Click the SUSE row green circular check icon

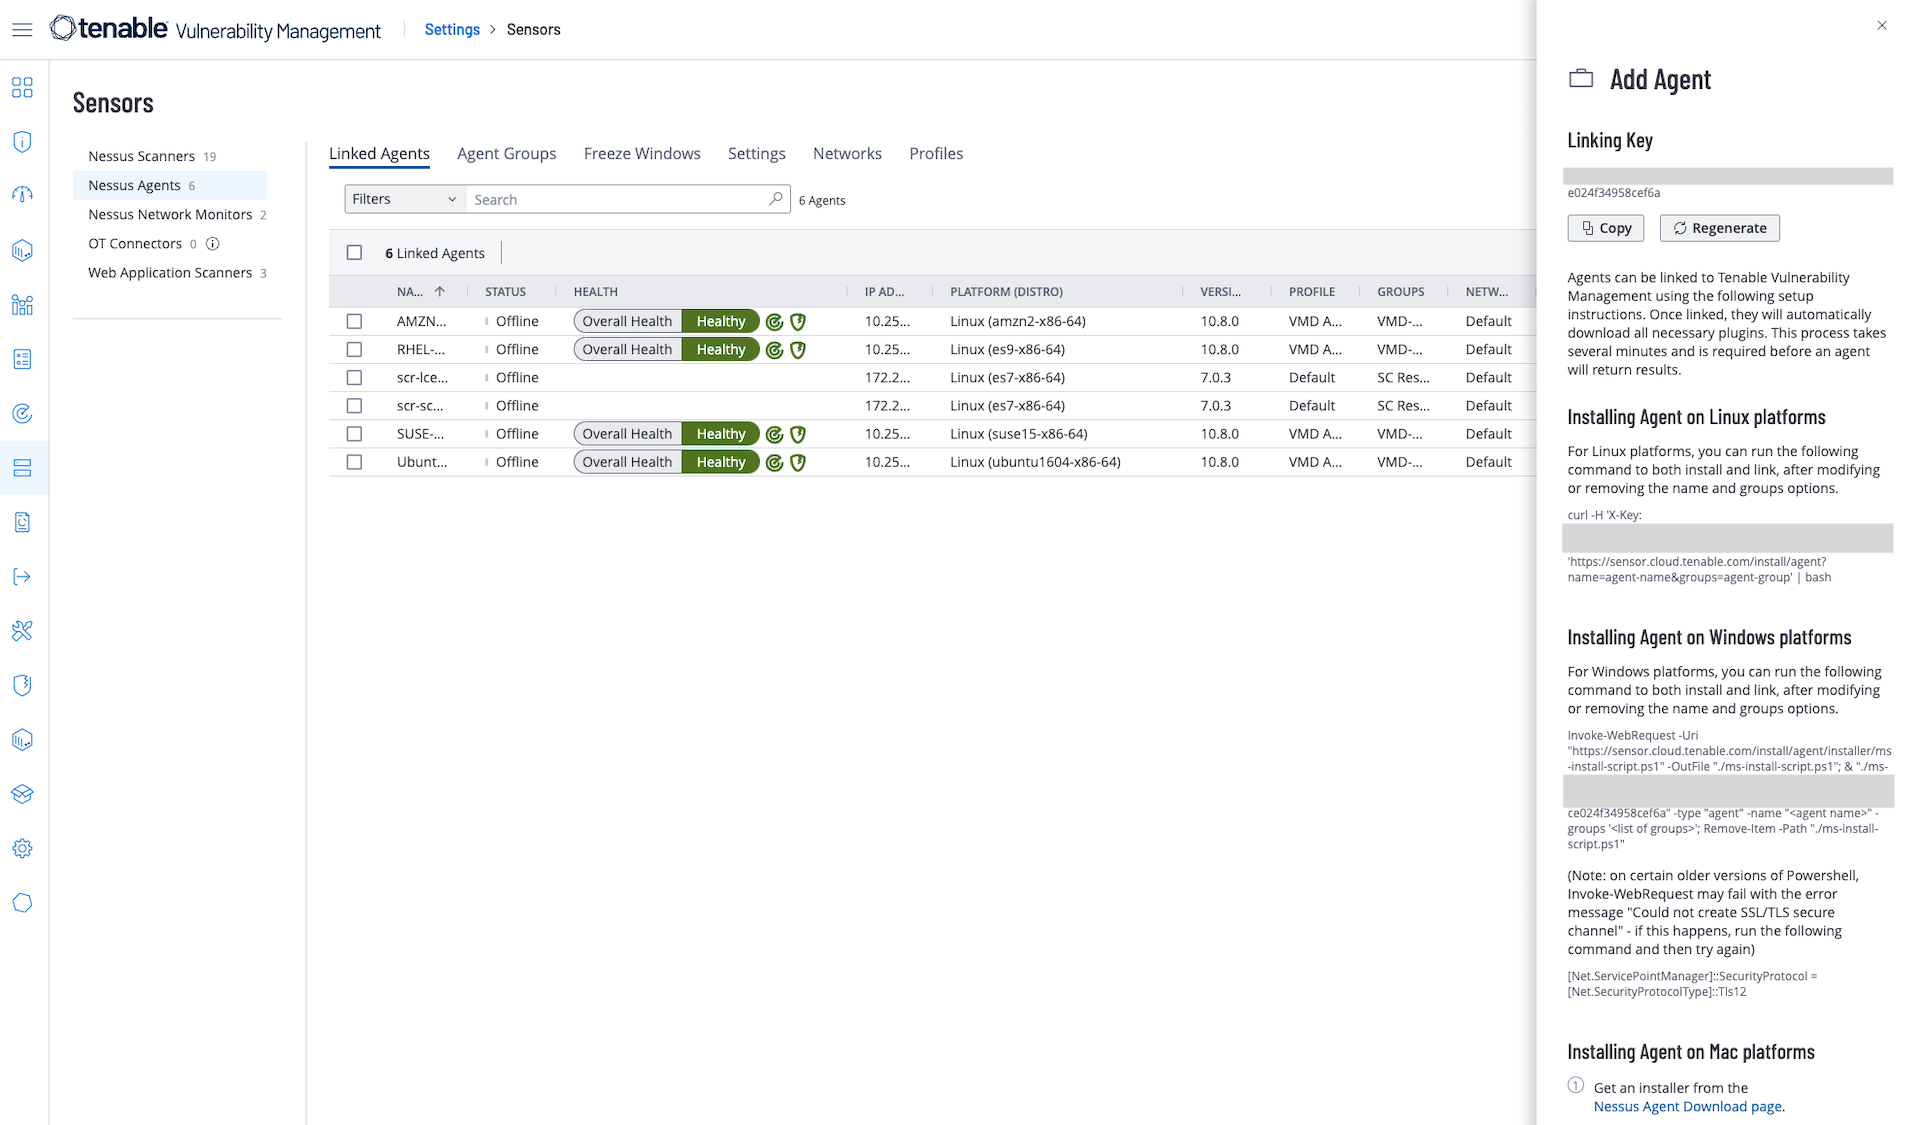tap(774, 434)
